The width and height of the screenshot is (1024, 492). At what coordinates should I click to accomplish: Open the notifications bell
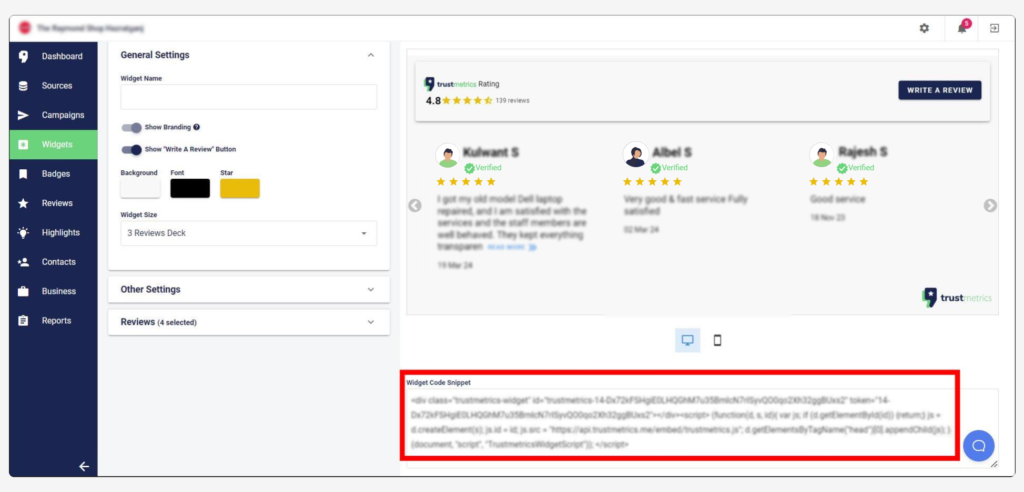point(962,28)
